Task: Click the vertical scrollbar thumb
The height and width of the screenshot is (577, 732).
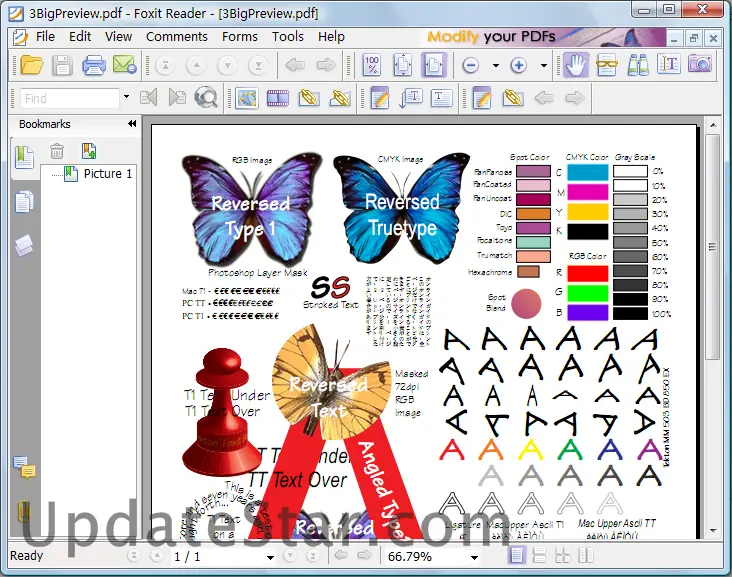Action: (712, 246)
